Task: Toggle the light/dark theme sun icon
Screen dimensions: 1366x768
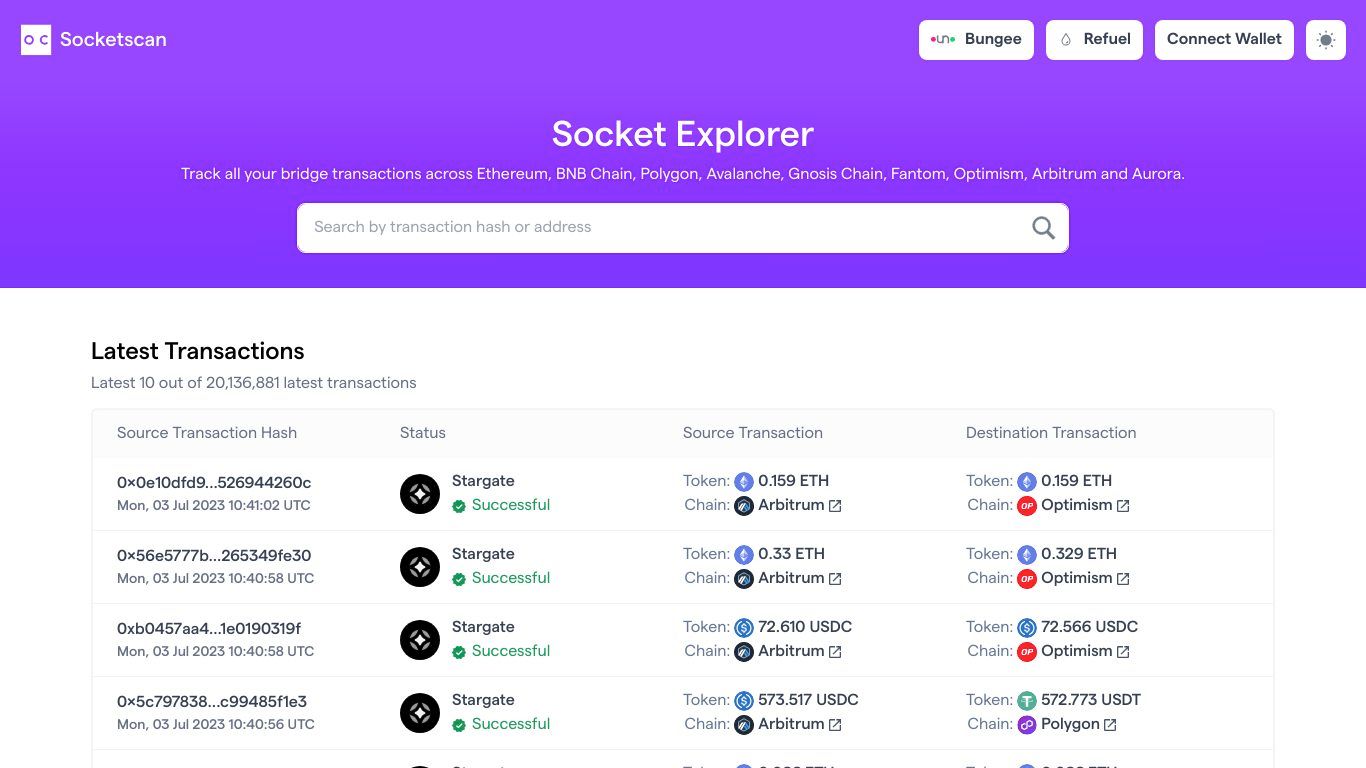Action: (1326, 40)
